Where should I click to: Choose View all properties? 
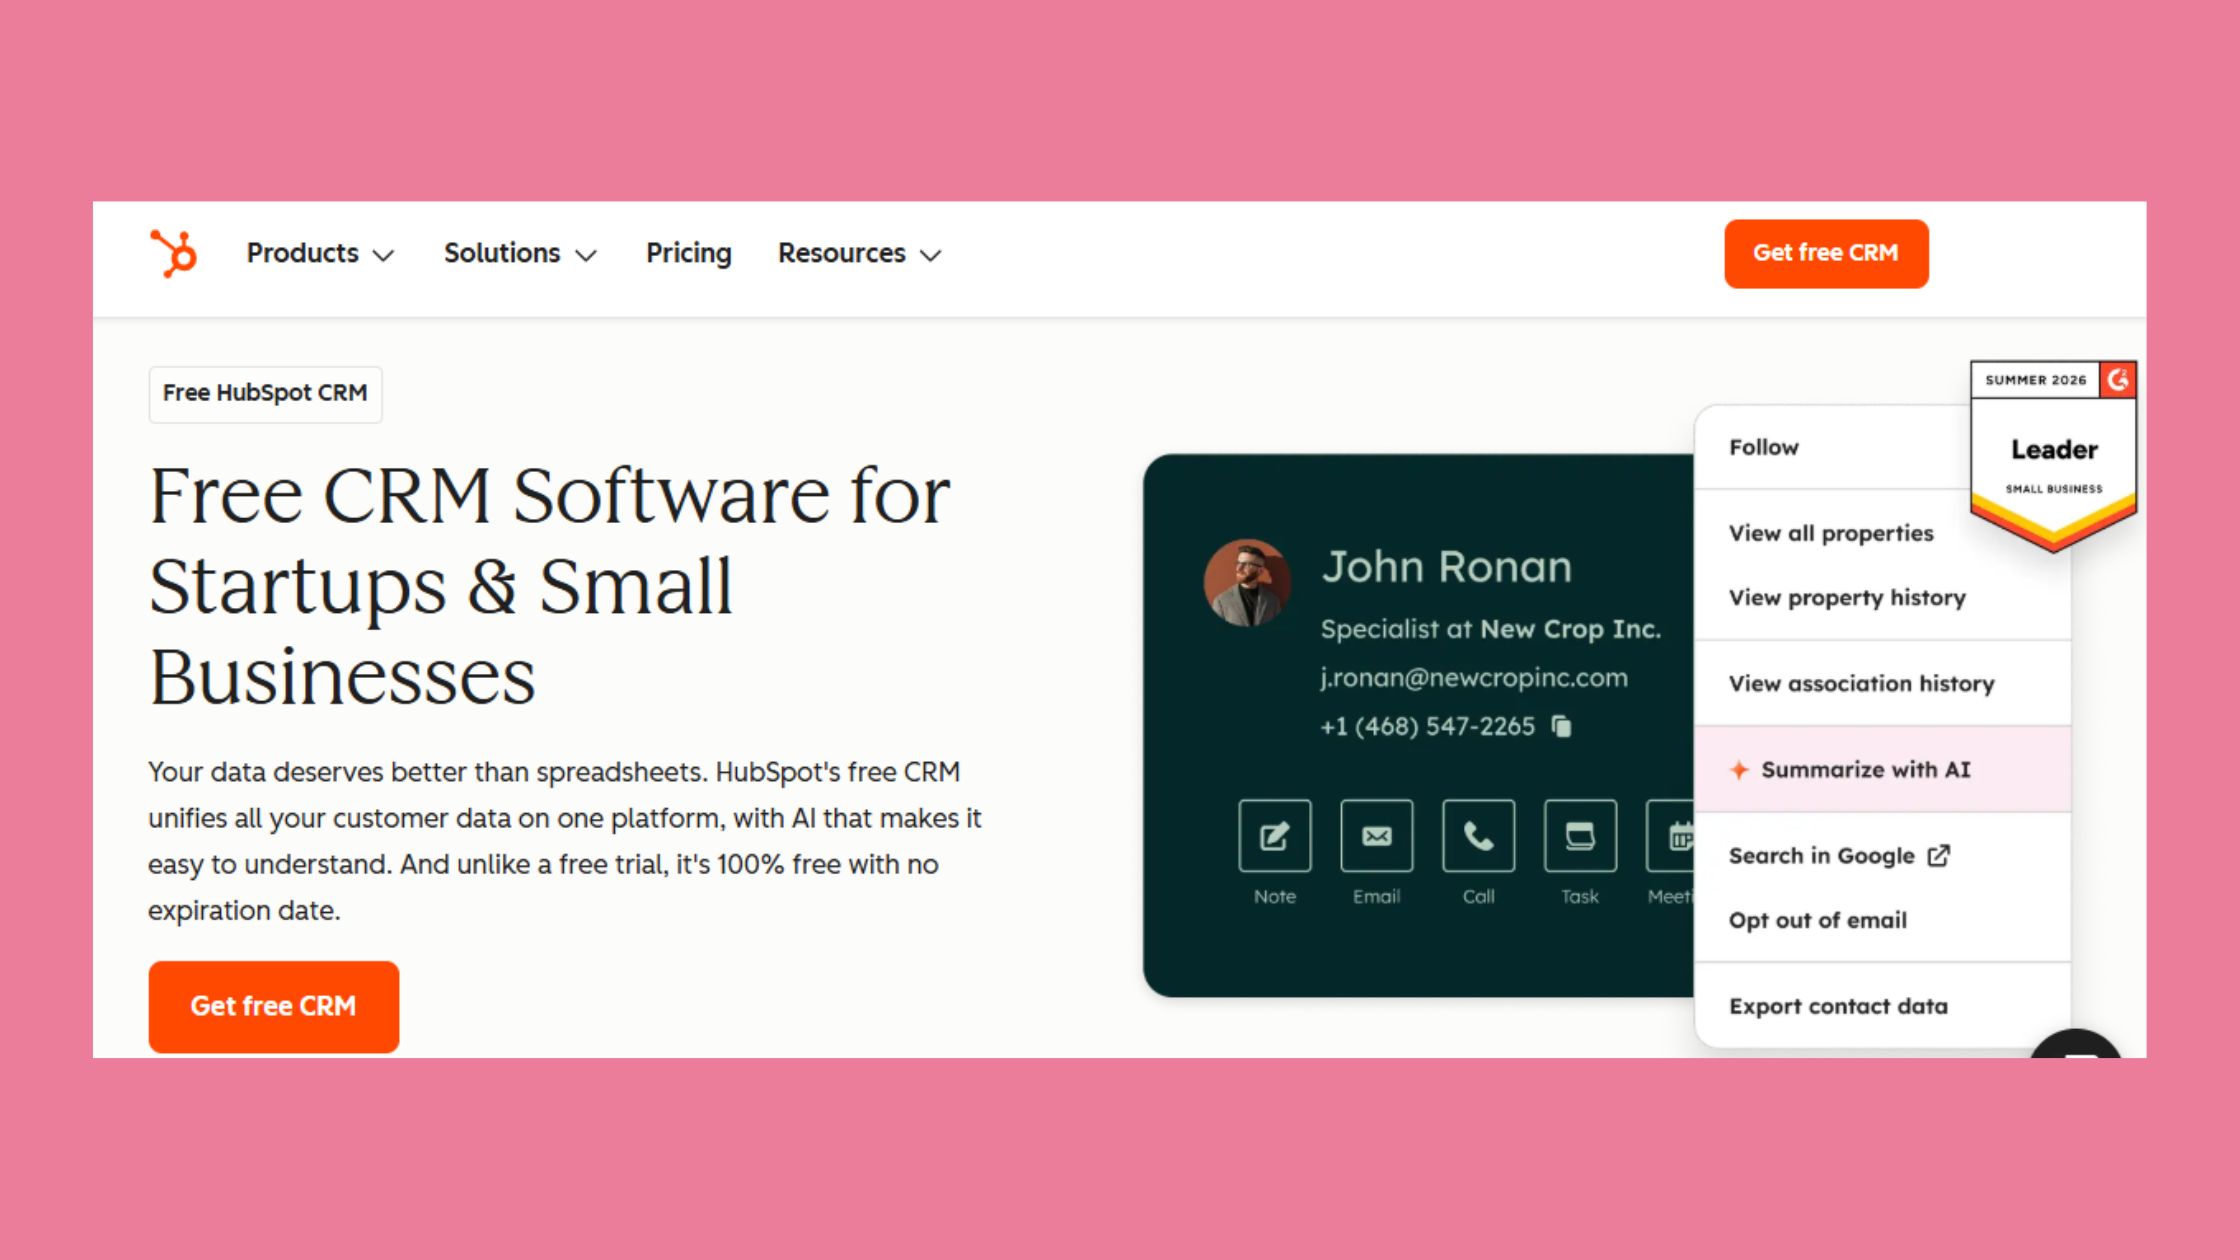[1831, 534]
